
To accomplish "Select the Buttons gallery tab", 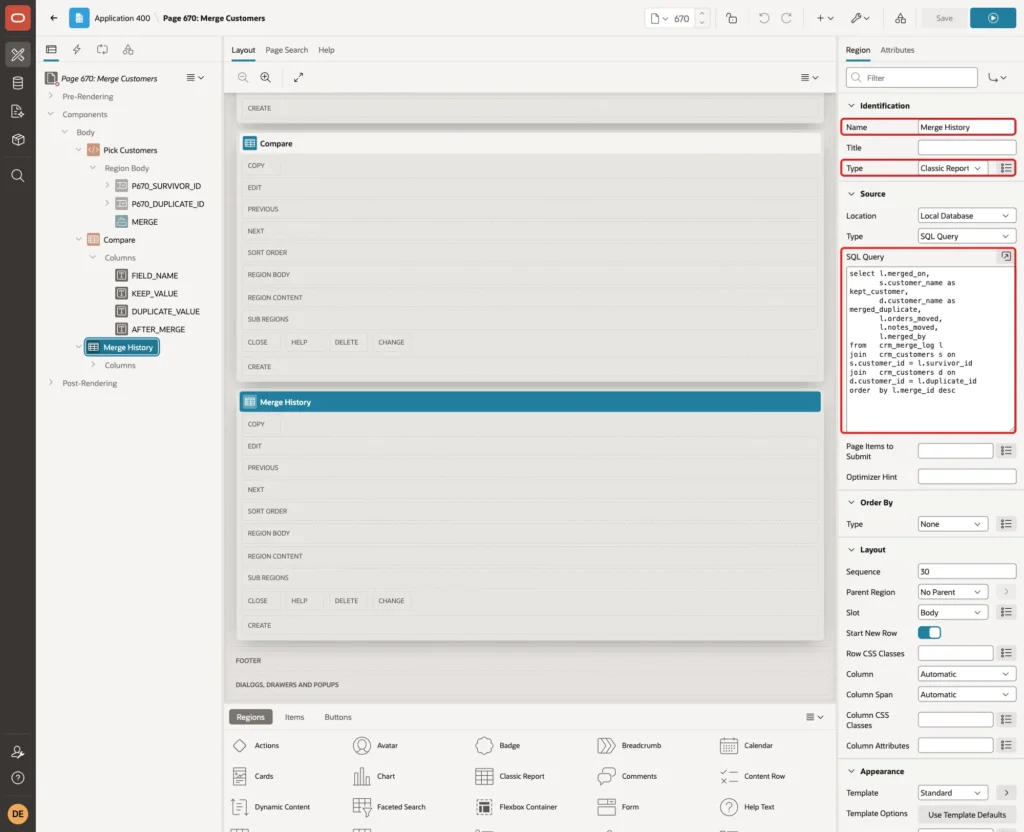I will (x=338, y=717).
